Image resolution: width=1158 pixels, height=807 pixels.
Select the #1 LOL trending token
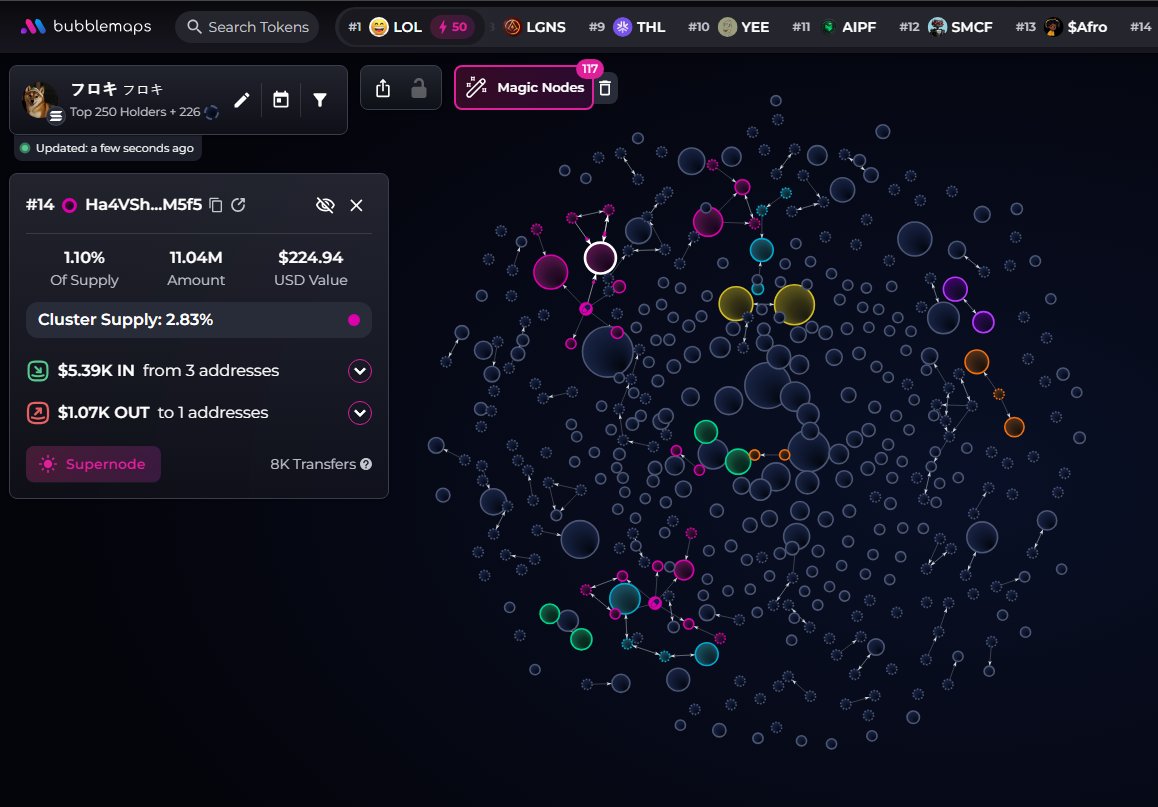click(395, 27)
